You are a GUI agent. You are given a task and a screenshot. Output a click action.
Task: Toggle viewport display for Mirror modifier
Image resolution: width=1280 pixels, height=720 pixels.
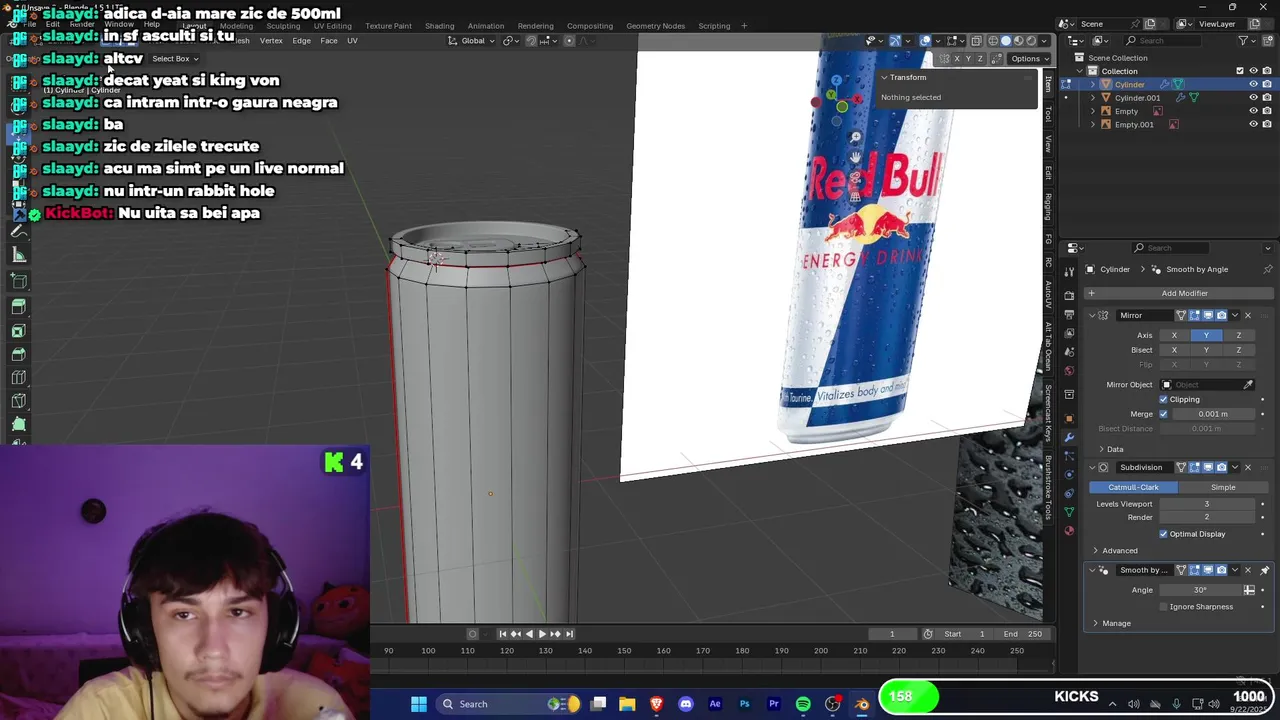point(1208,315)
